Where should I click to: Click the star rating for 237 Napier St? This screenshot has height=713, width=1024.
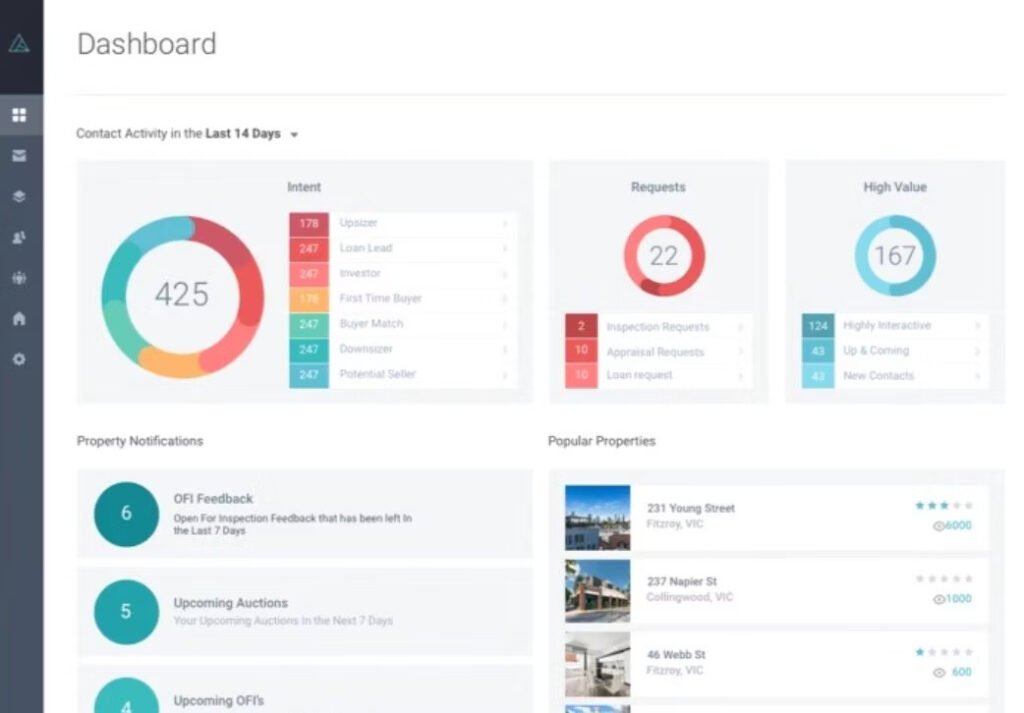[943, 579]
